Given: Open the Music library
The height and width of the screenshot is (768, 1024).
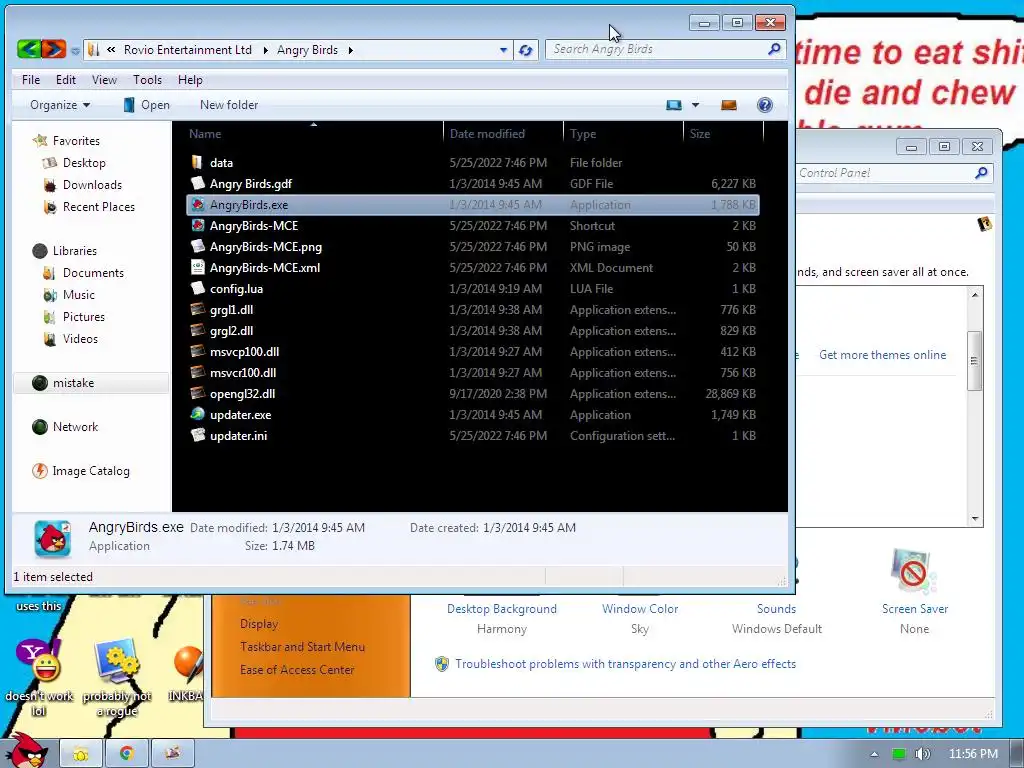Looking at the screenshot, I should [x=78, y=295].
